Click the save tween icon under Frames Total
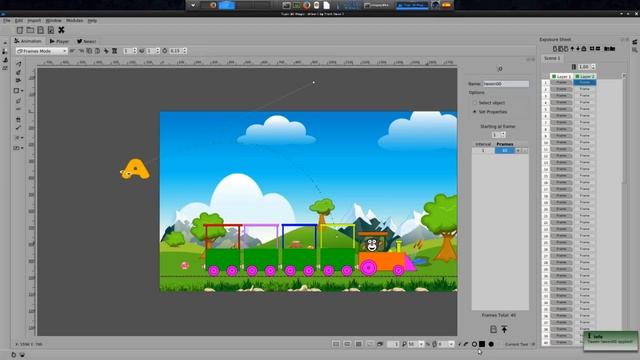This screenshot has height=360, width=640. click(493, 329)
